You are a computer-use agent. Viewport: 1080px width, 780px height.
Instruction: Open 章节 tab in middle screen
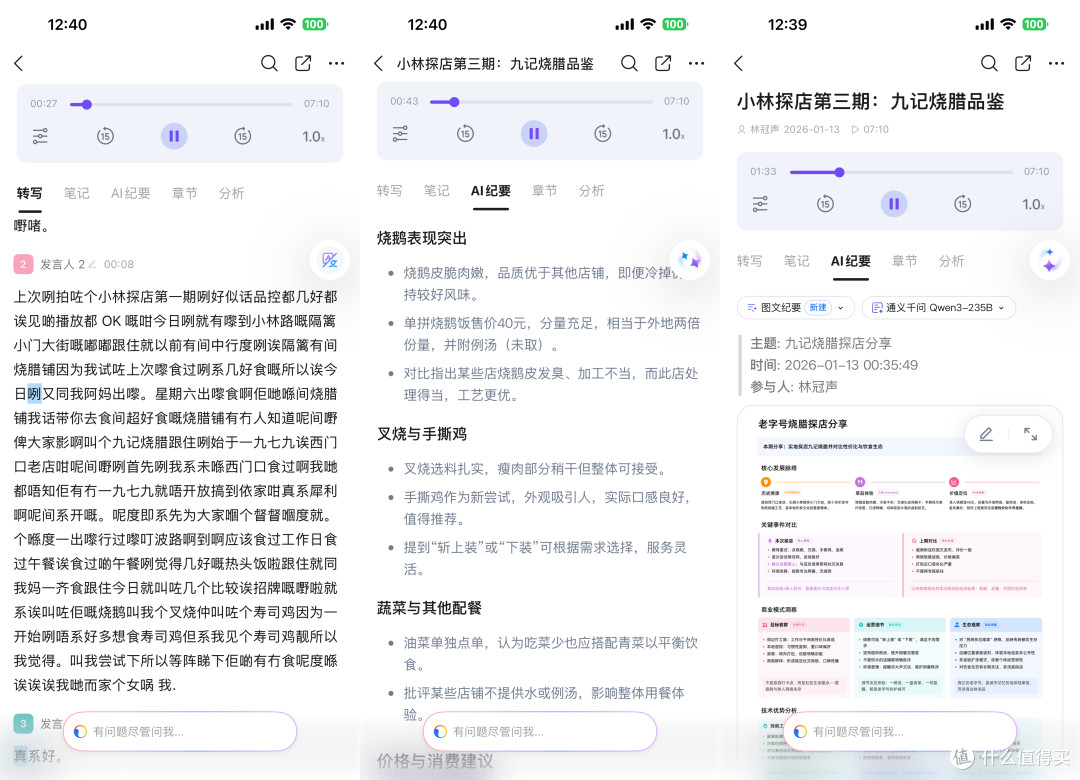[x=544, y=190]
